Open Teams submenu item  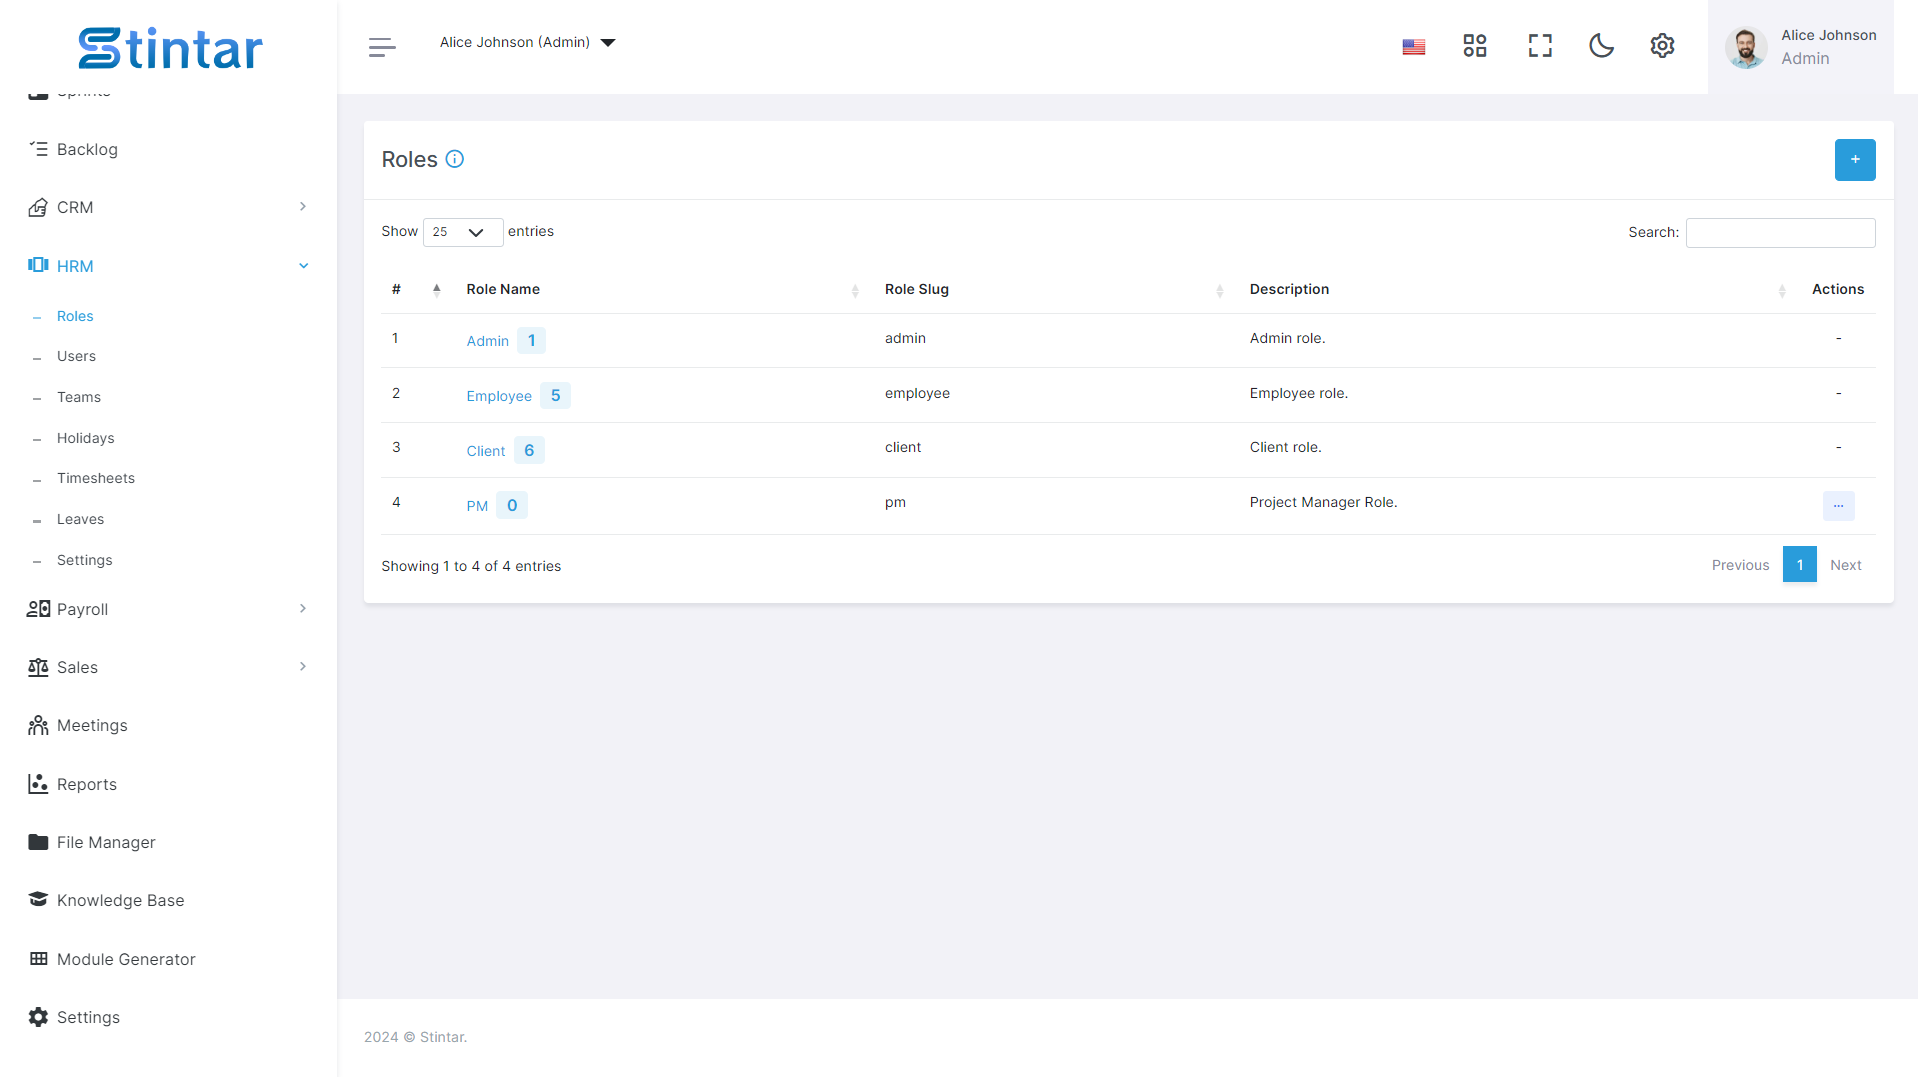pyautogui.click(x=79, y=397)
